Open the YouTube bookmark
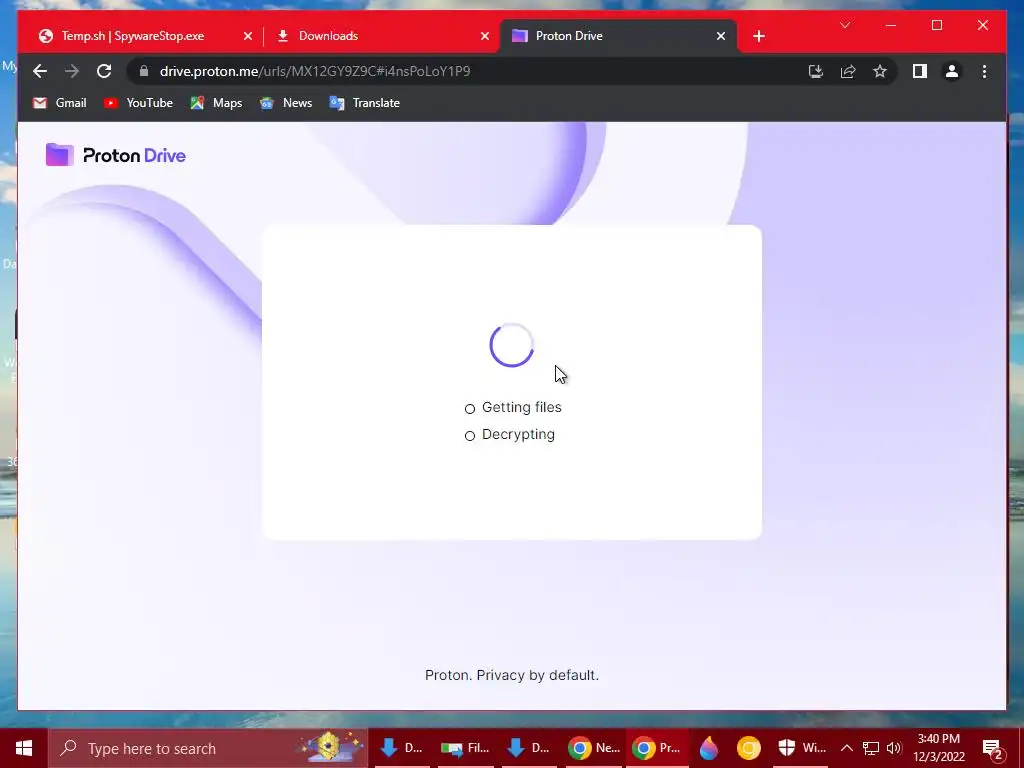This screenshot has width=1024, height=768. (x=138, y=103)
